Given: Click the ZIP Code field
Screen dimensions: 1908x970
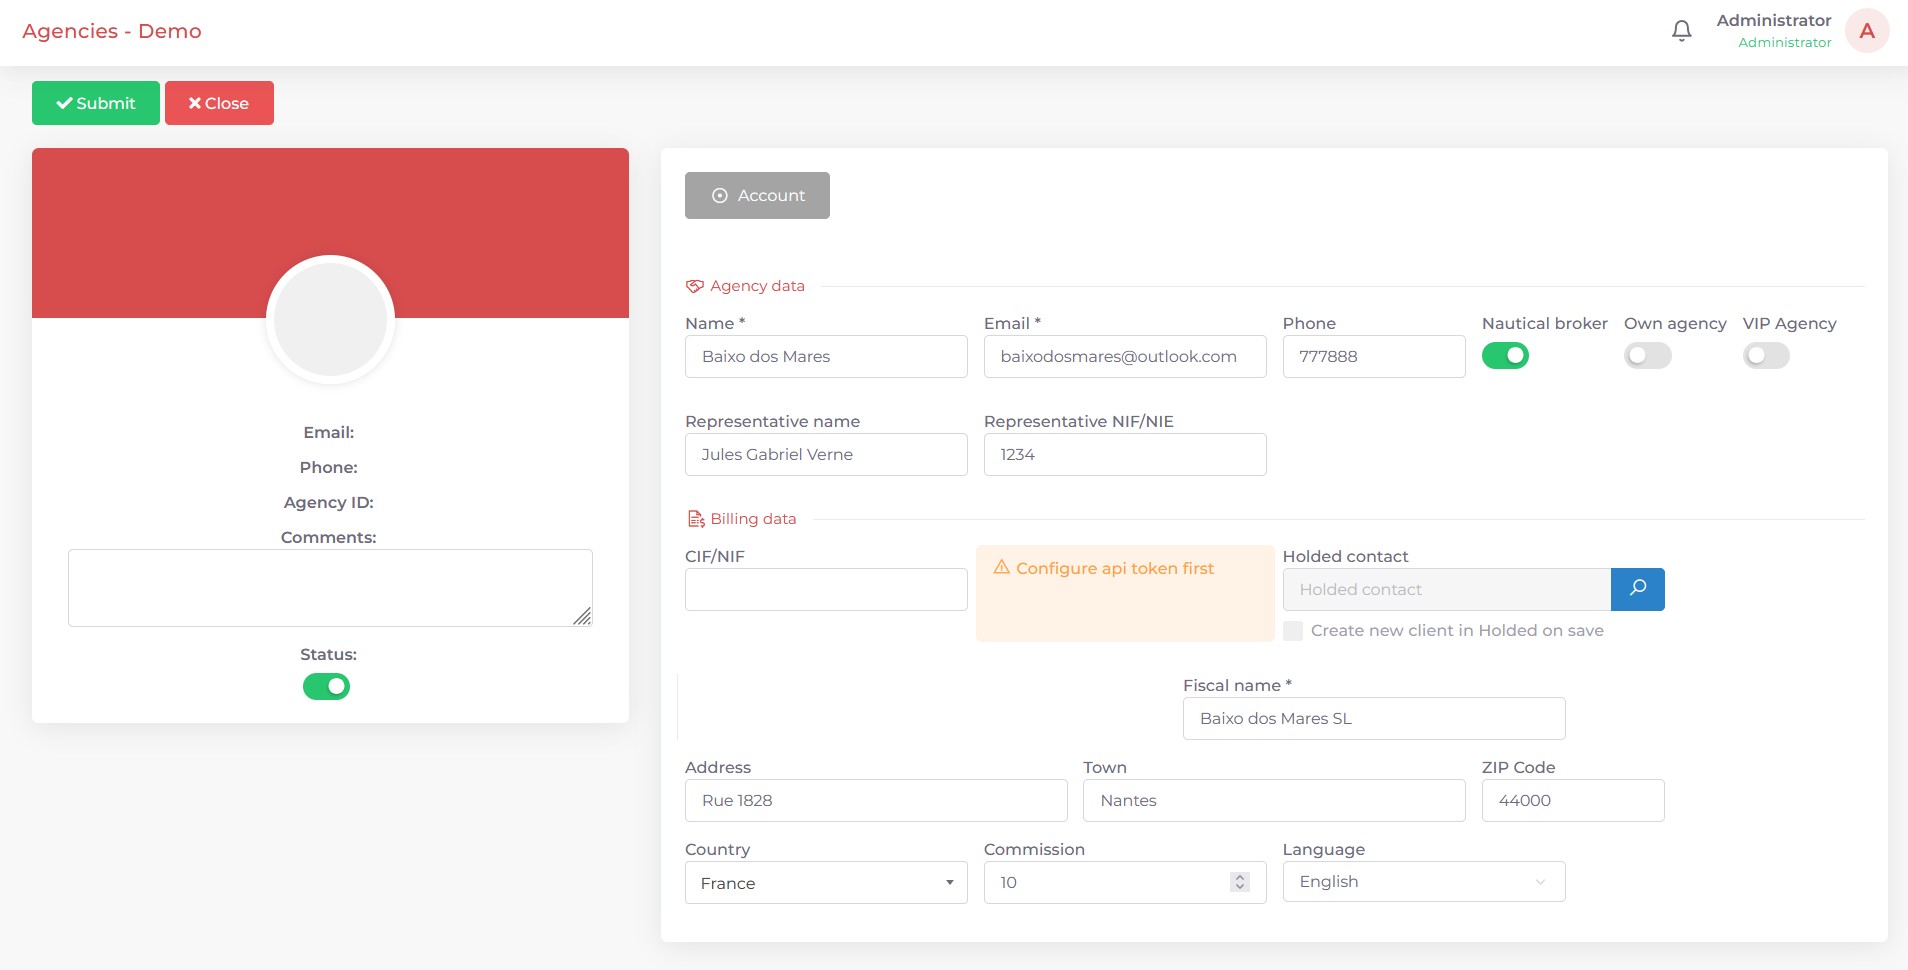Looking at the screenshot, I should point(1573,800).
